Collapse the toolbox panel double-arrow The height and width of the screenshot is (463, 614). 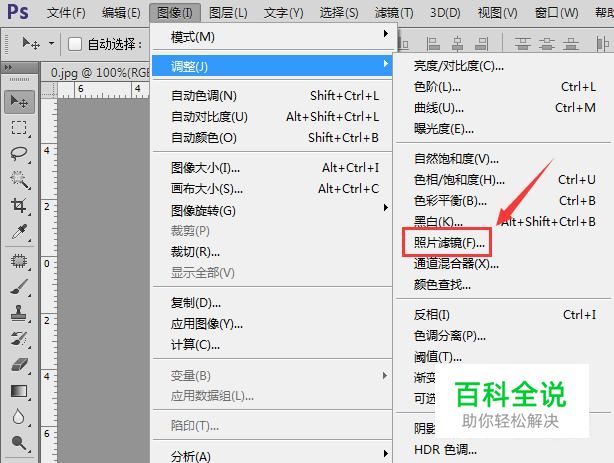(8, 67)
